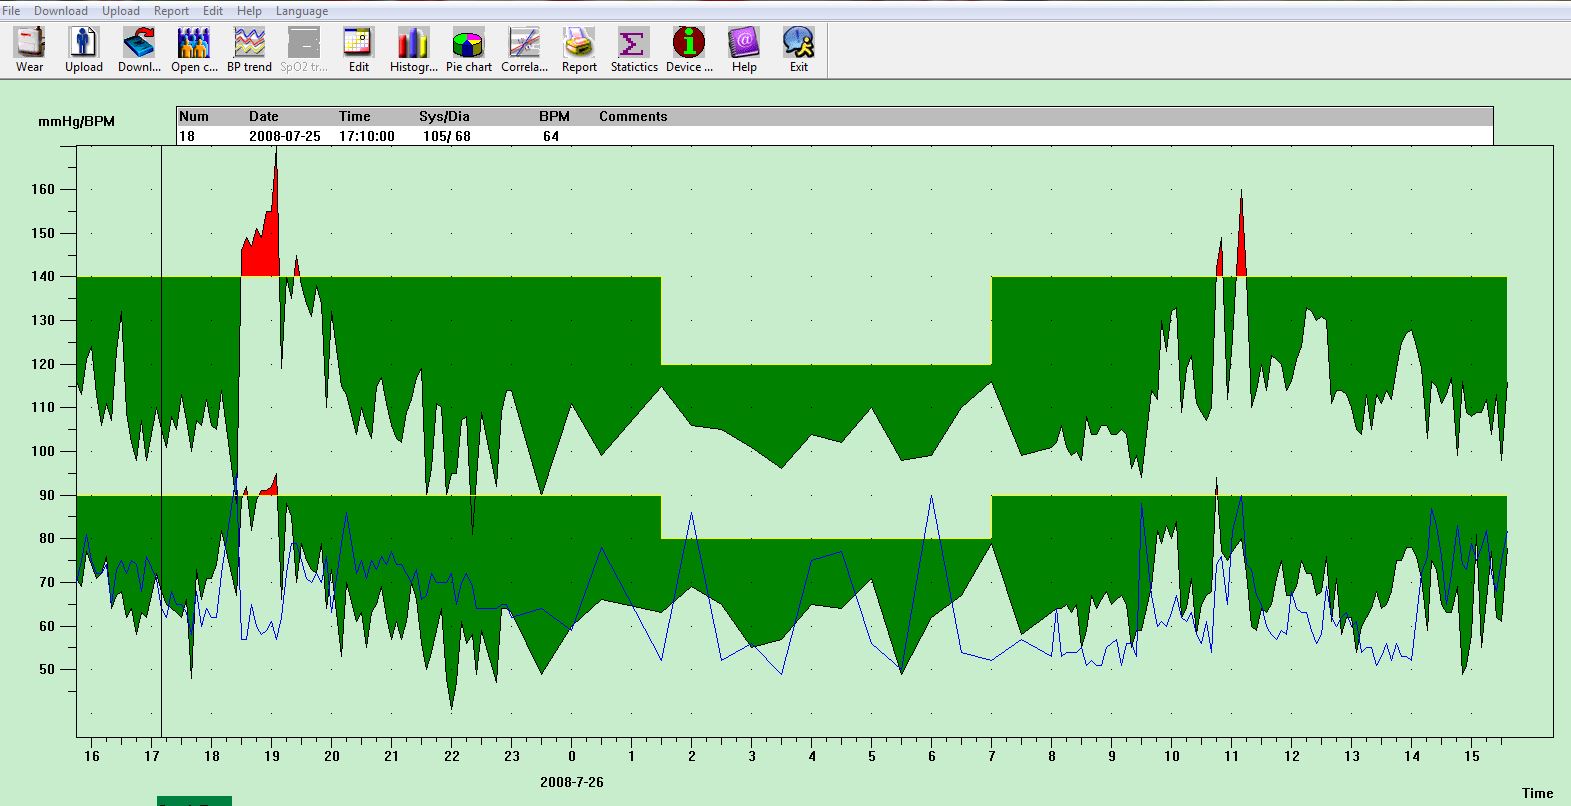Image resolution: width=1571 pixels, height=806 pixels.
Task: Click the Report printer icon
Action: coord(579,49)
